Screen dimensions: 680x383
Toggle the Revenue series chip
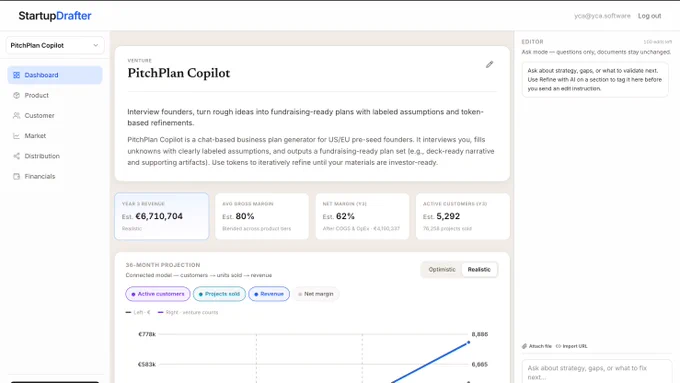click(x=269, y=294)
